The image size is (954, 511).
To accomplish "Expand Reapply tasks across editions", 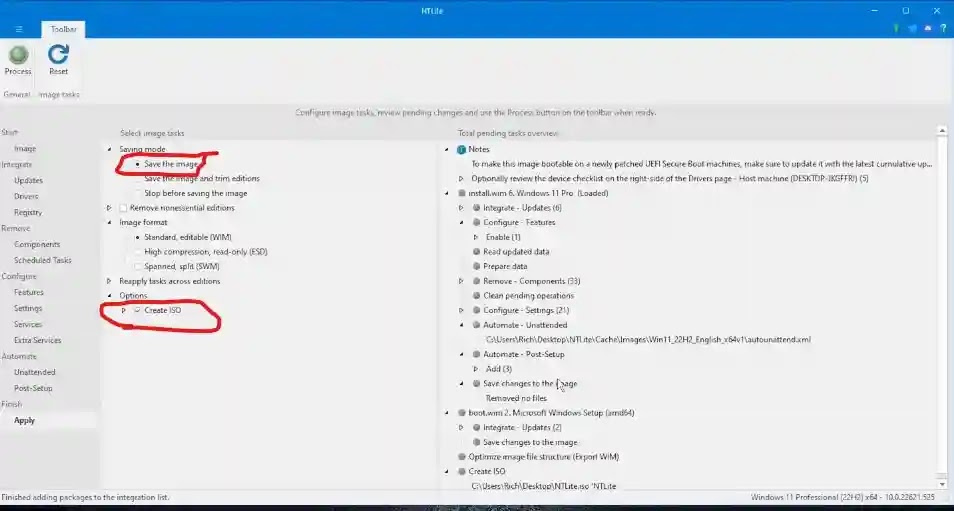I will click(x=110, y=281).
